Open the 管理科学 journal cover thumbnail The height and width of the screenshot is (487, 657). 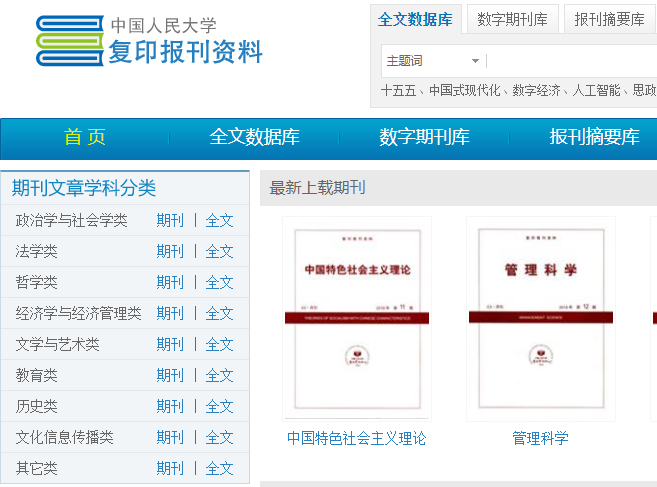(541, 319)
